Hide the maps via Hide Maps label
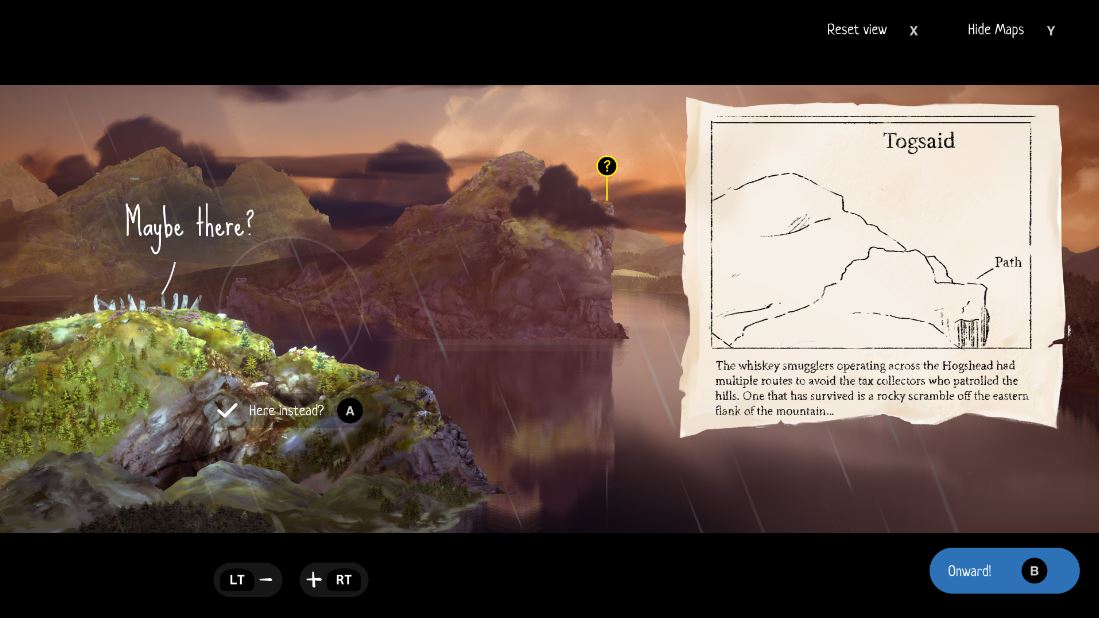 (x=995, y=29)
